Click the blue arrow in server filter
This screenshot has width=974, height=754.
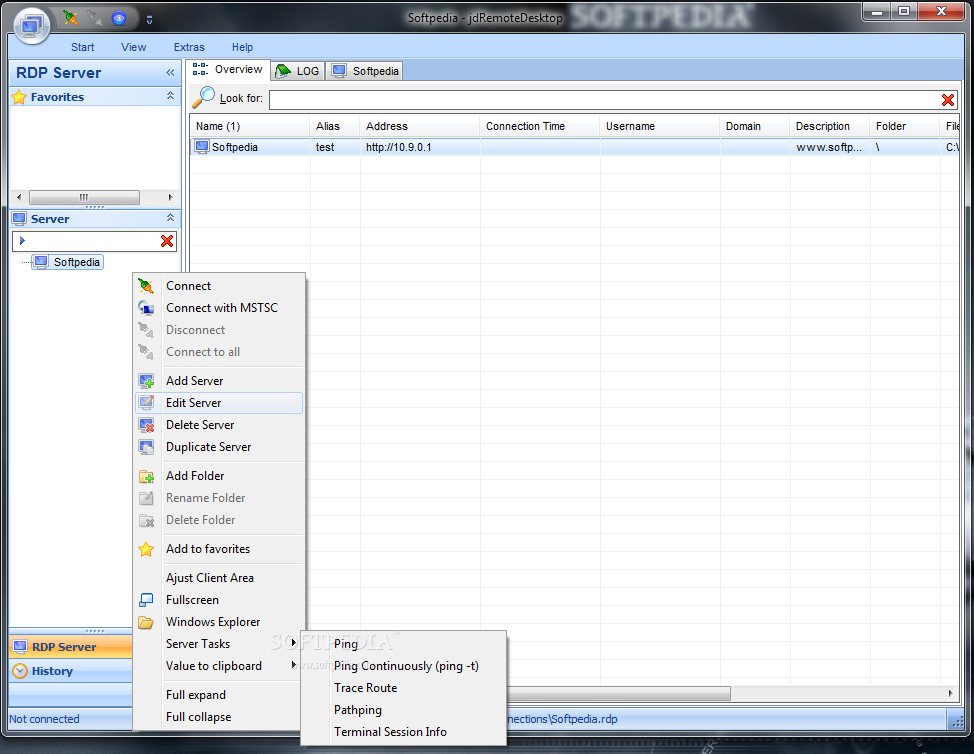(x=22, y=240)
